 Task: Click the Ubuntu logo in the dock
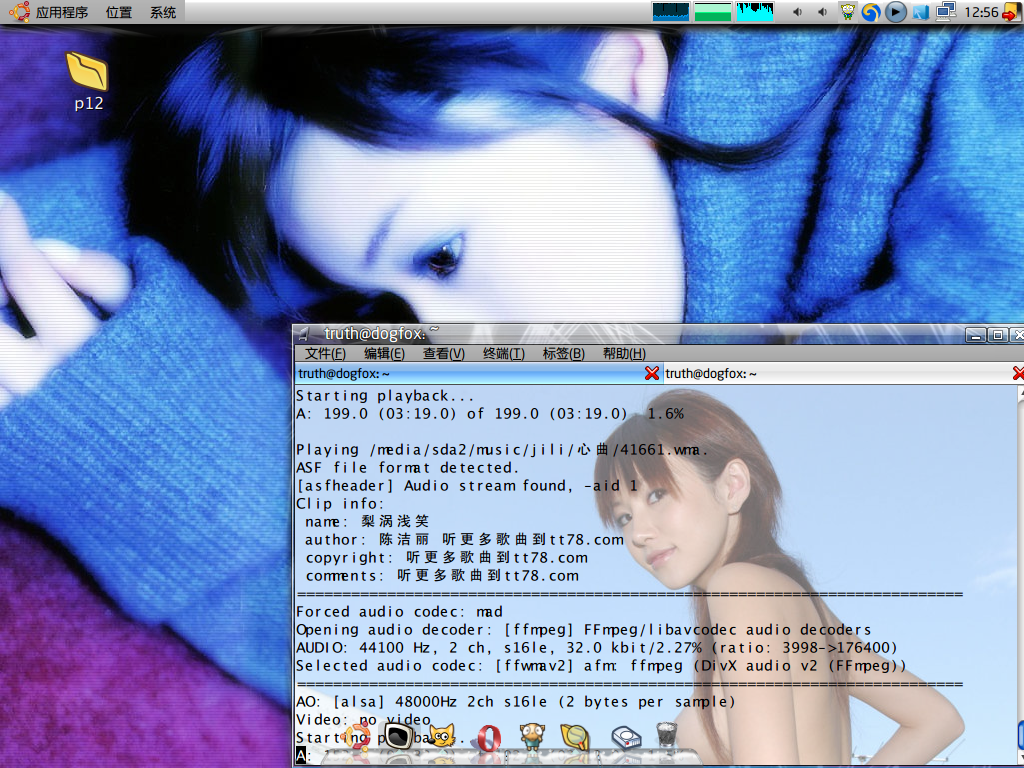(357, 738)
